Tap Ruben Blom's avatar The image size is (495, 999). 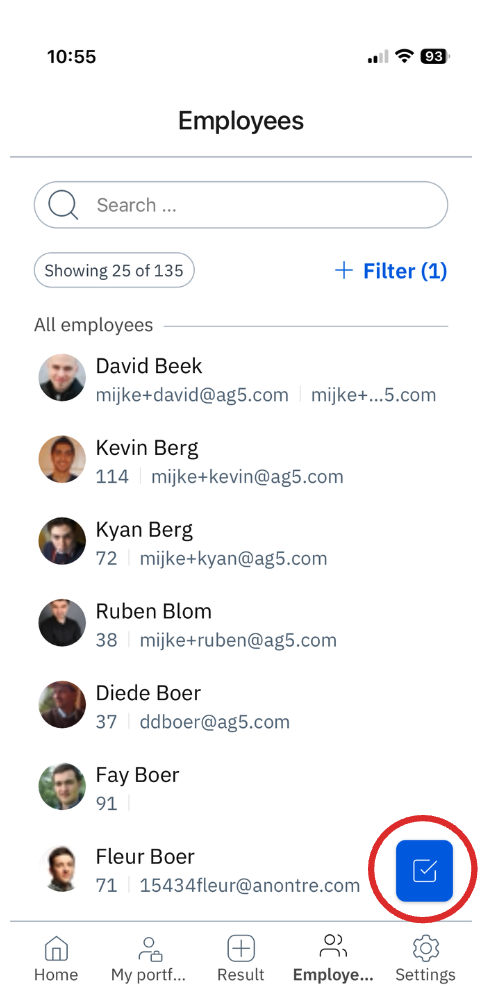[62, 622]
